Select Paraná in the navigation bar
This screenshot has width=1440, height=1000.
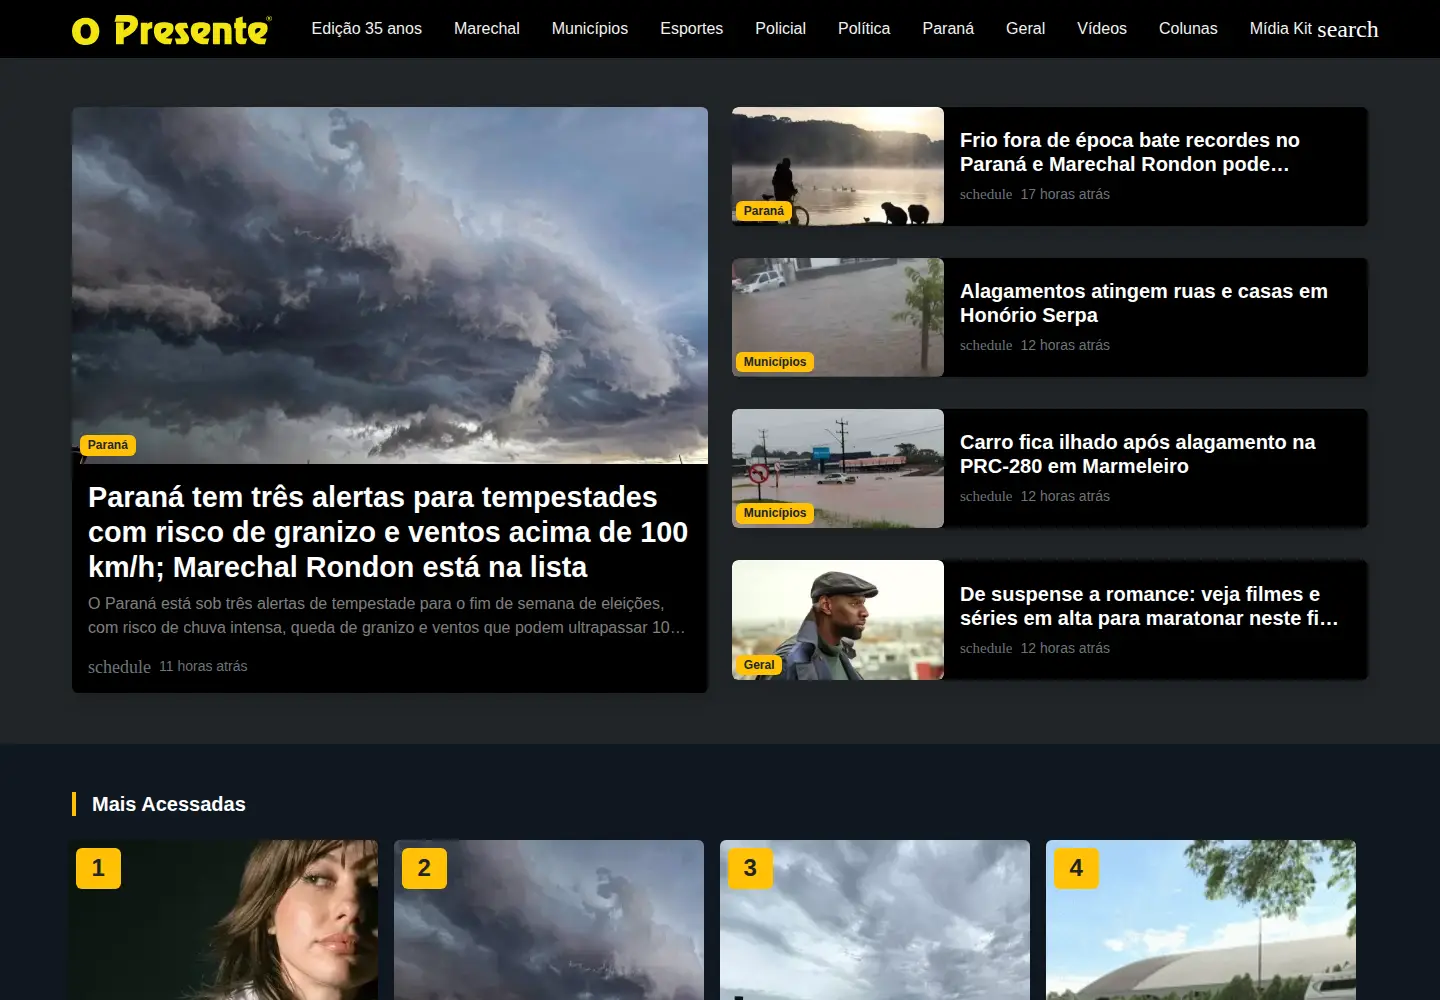coord(948,29)
